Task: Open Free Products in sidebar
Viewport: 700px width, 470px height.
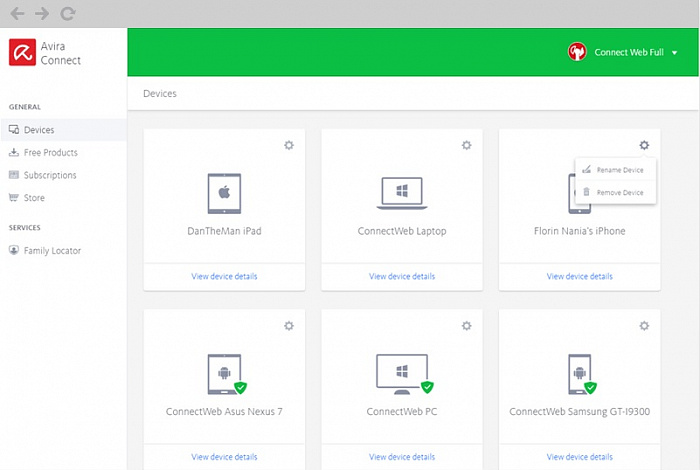Action: click(x=50, y=153)
